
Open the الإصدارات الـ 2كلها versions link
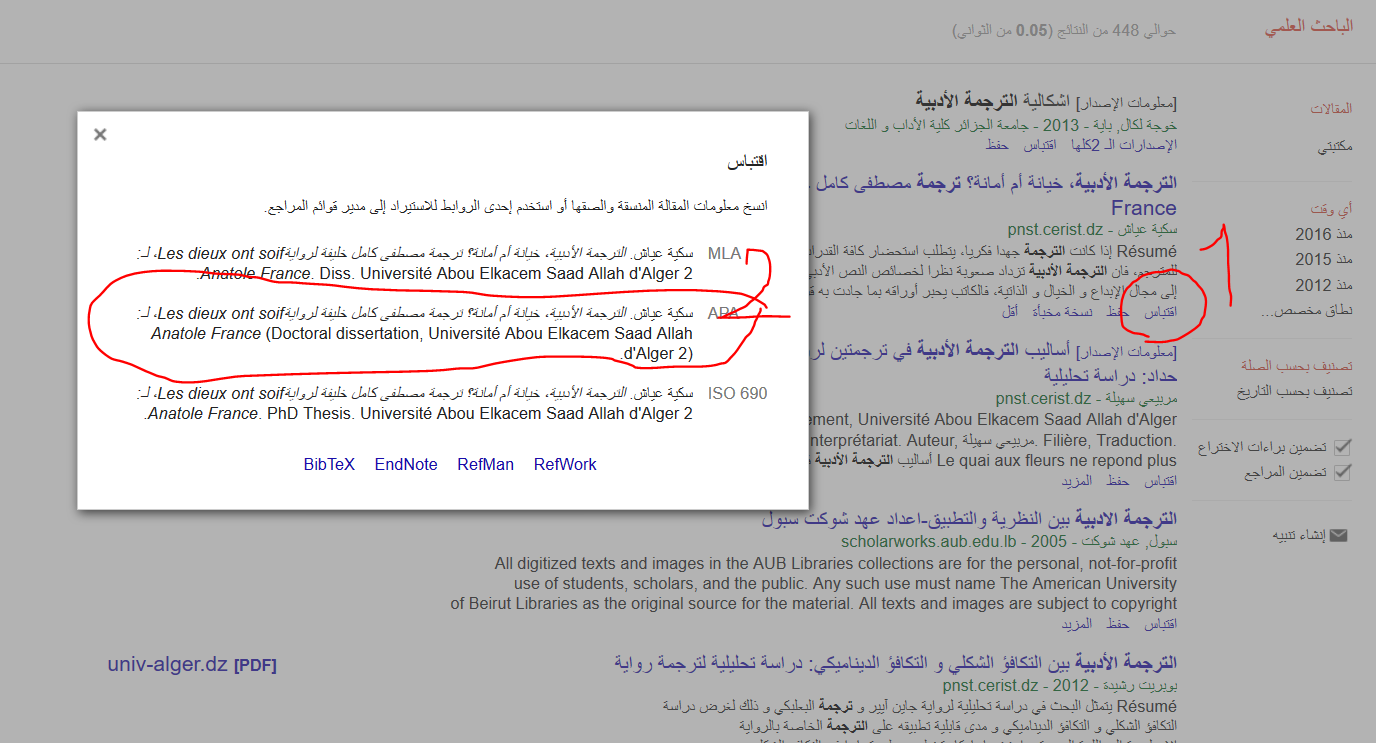[x=1125, y=145]
